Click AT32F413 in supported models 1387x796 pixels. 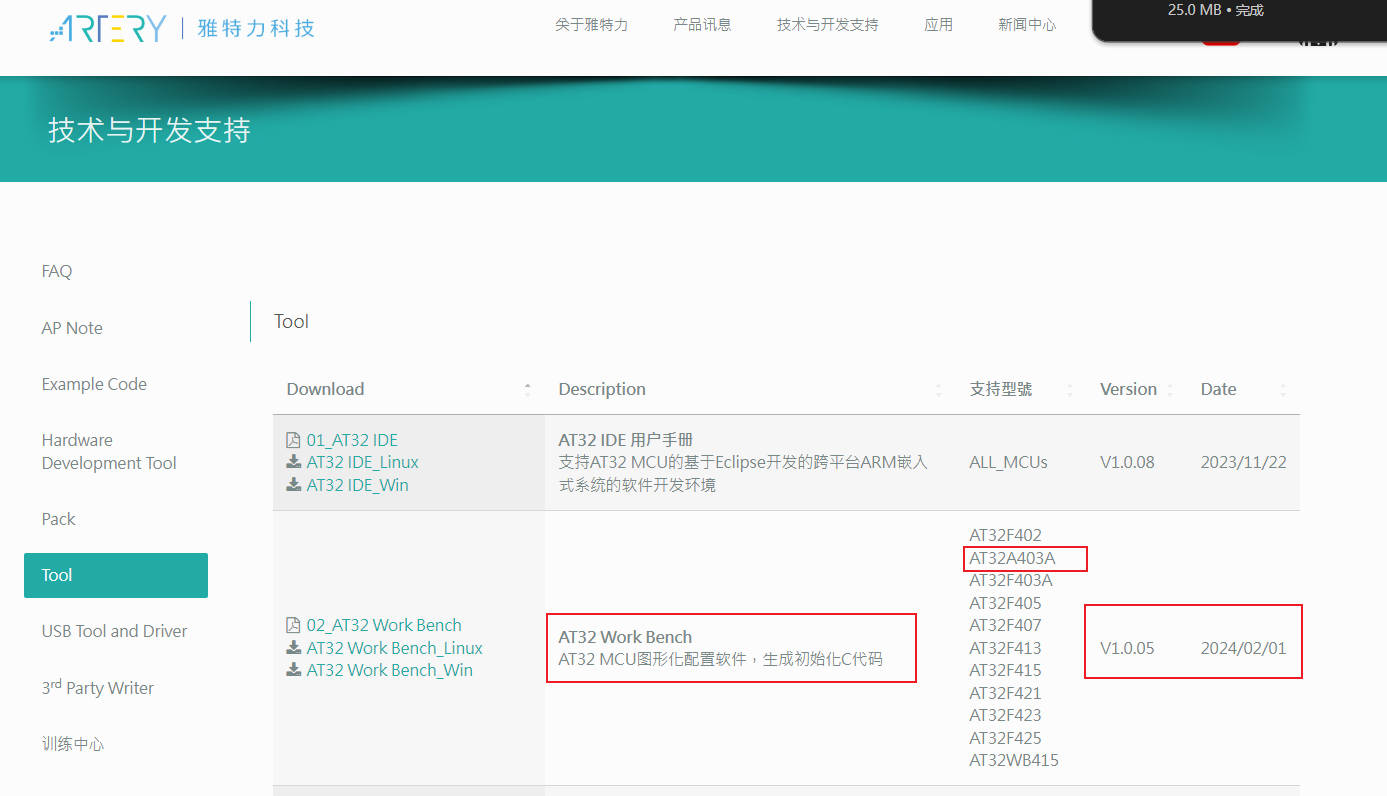1005,648
